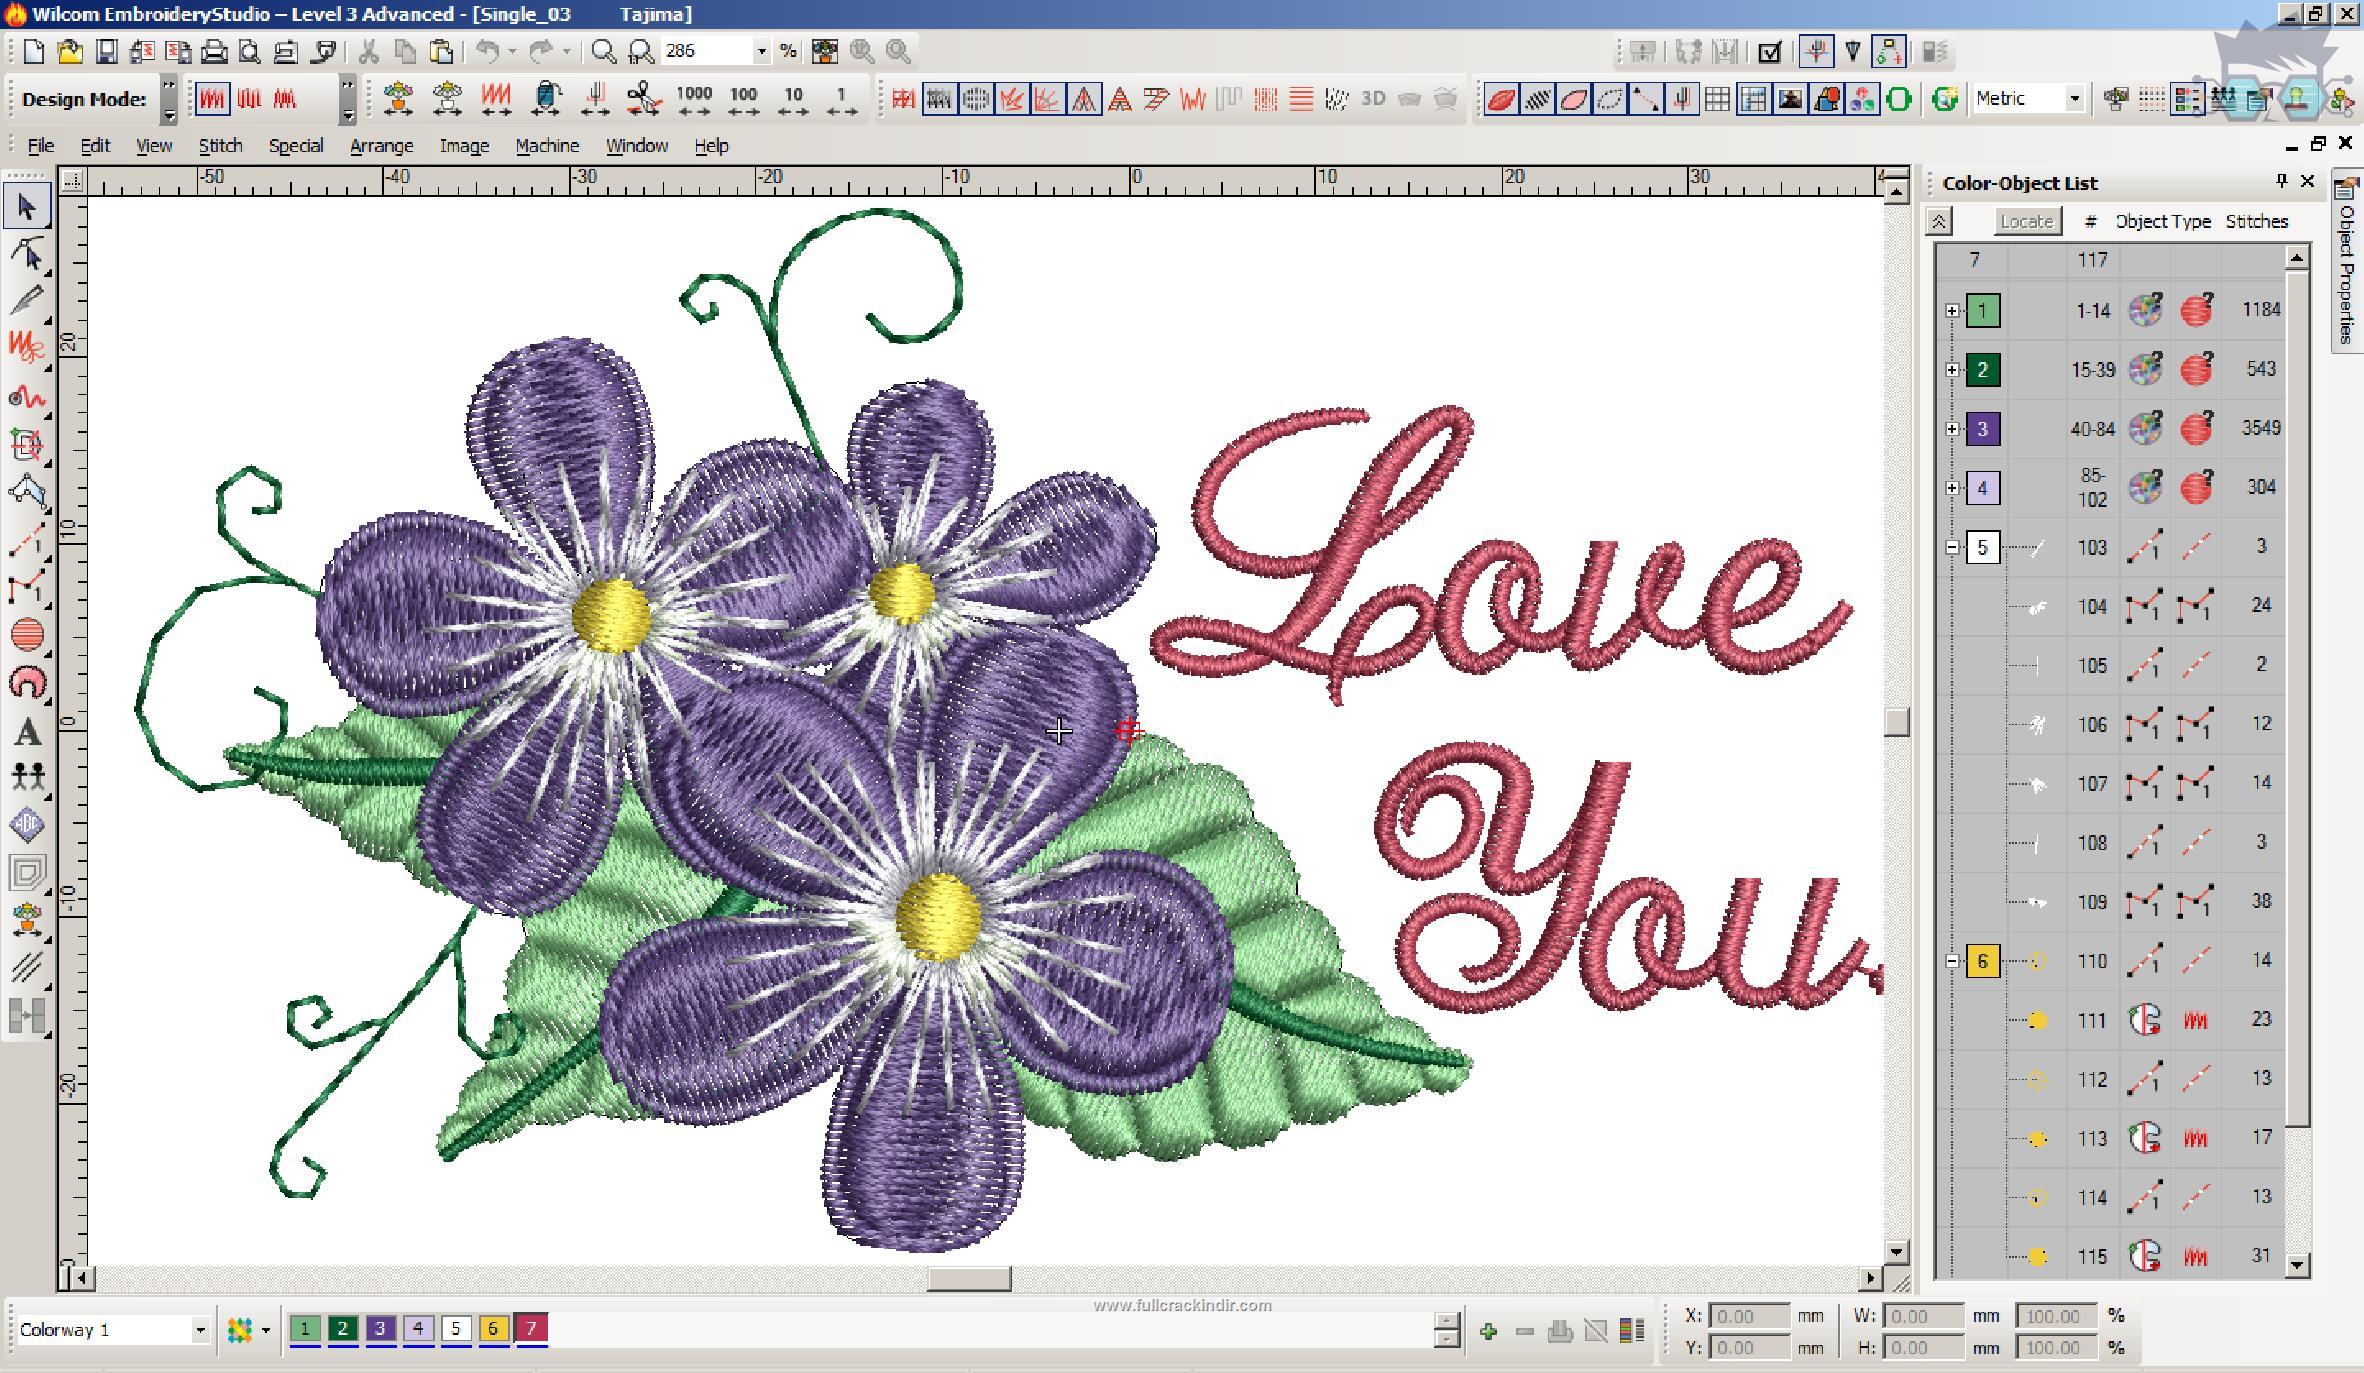This screenshot has width=2364, height=1373.
Task: Click the Paste clipboard icon
Action: coord(441,51)
